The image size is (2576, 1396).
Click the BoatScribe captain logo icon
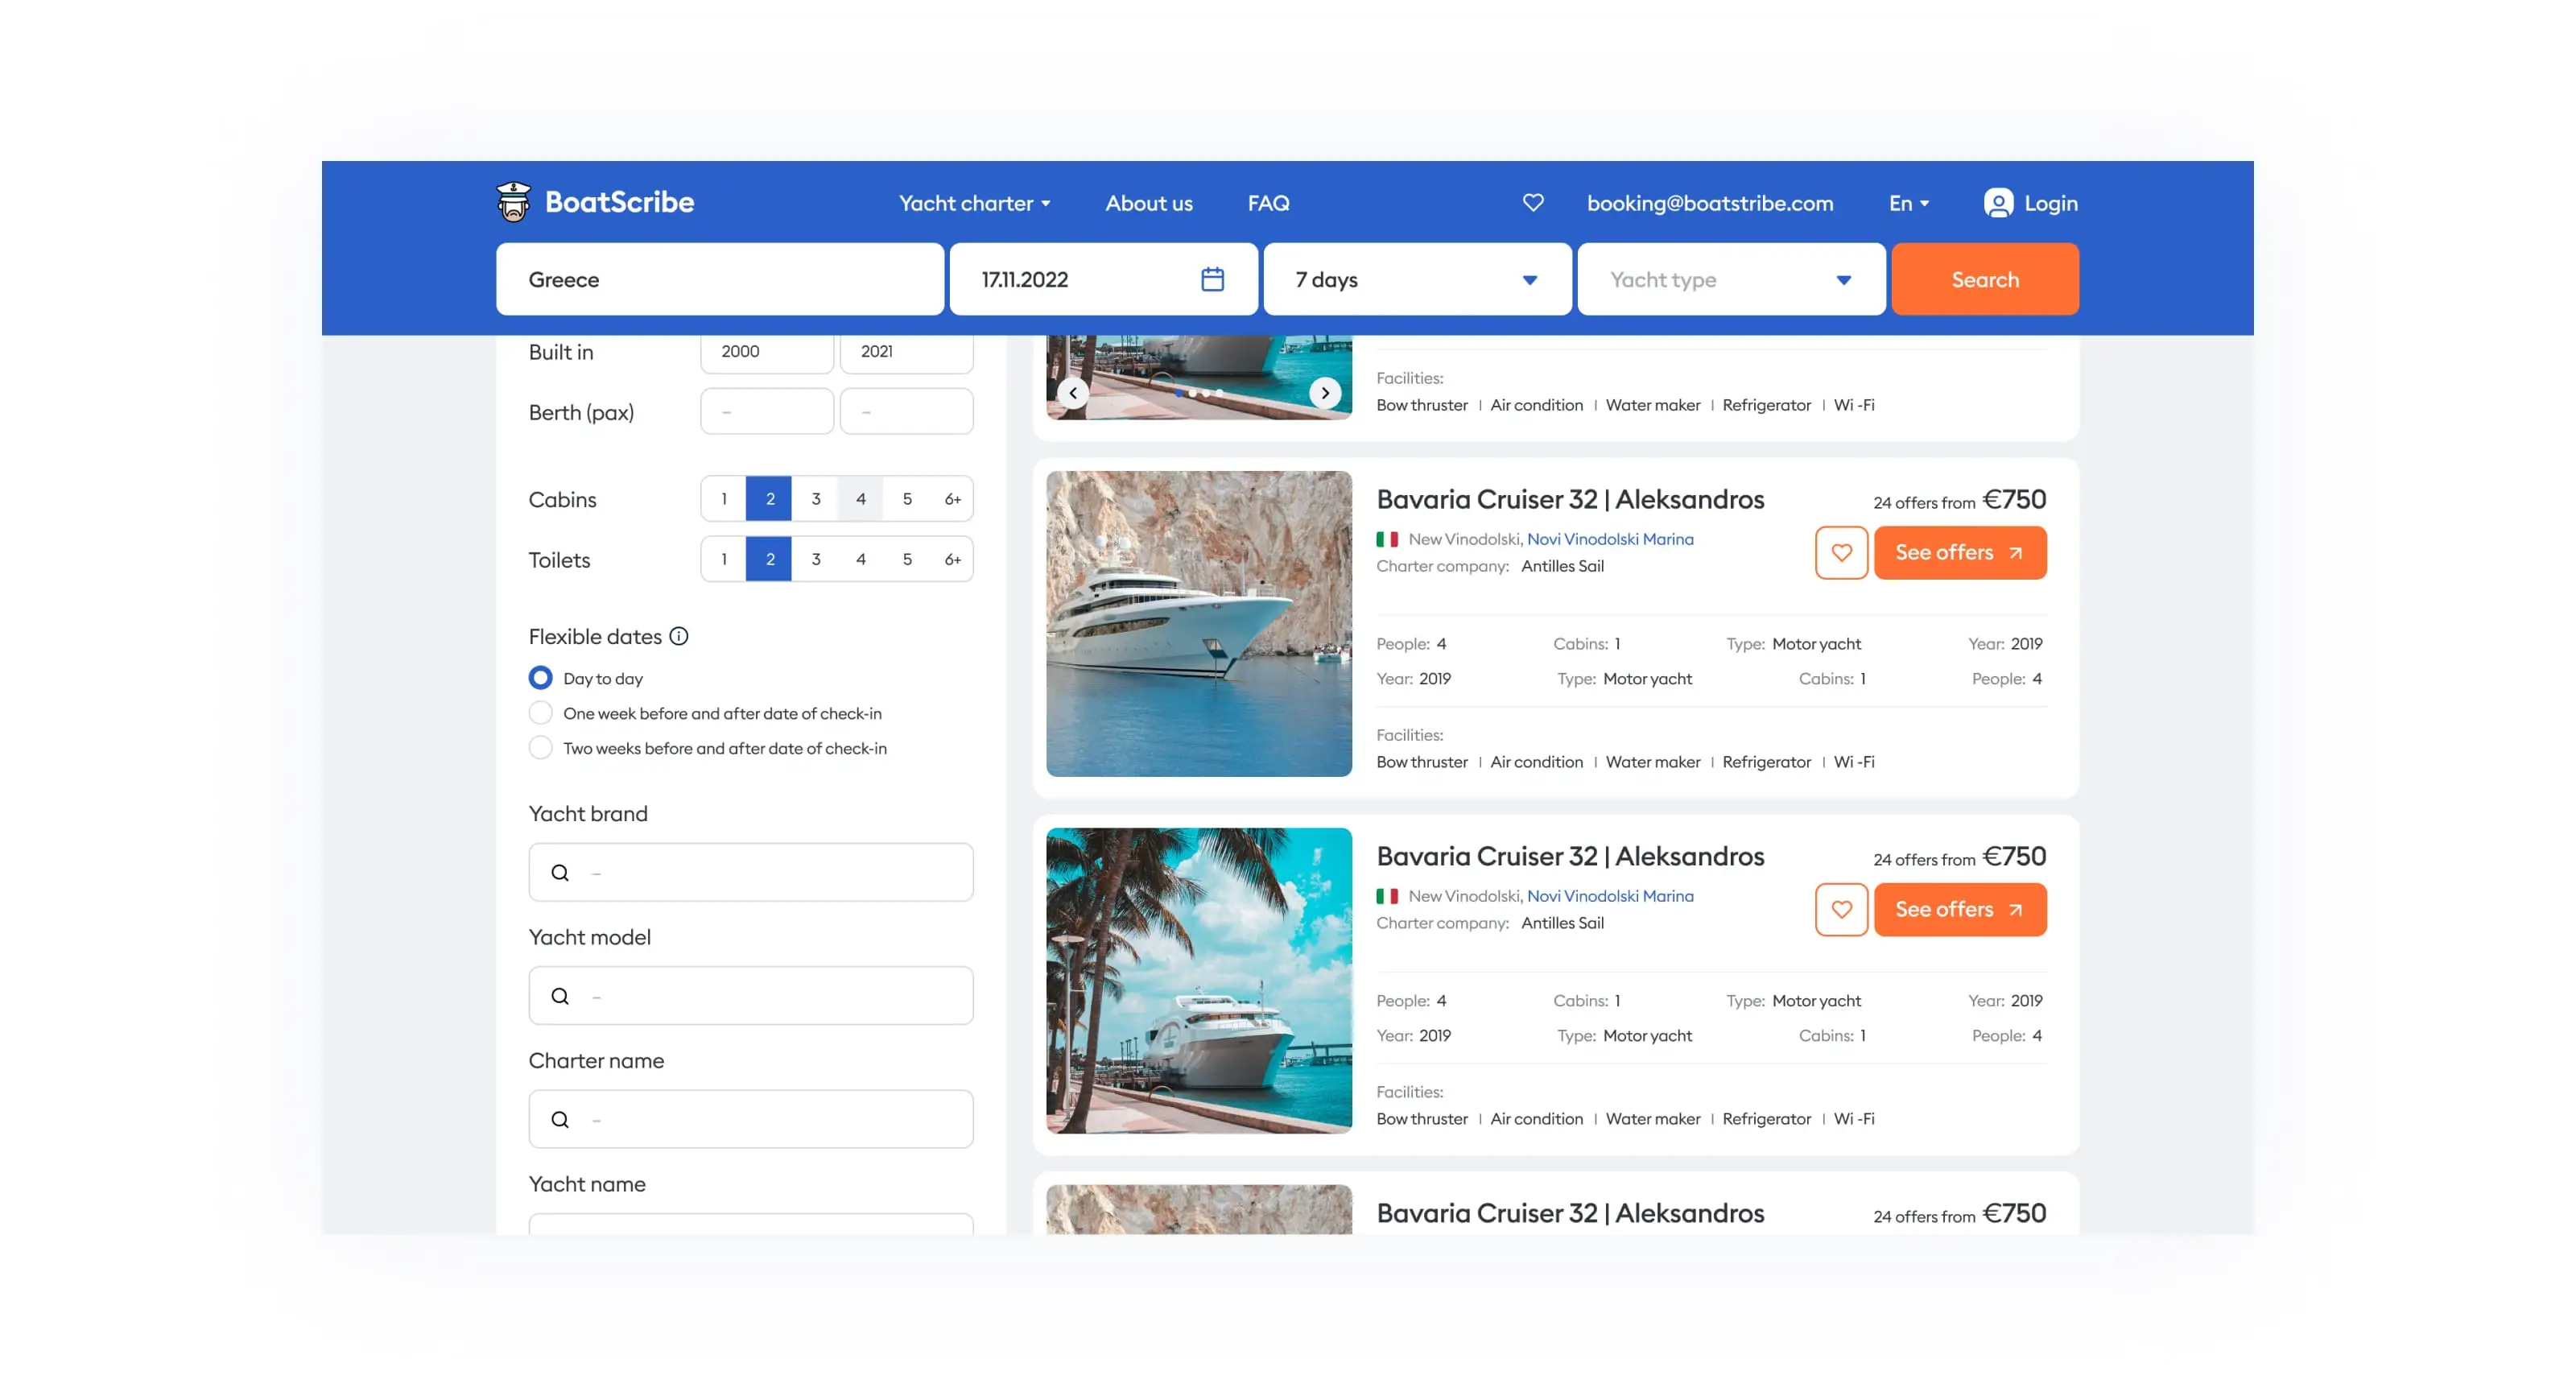[513, 202]
